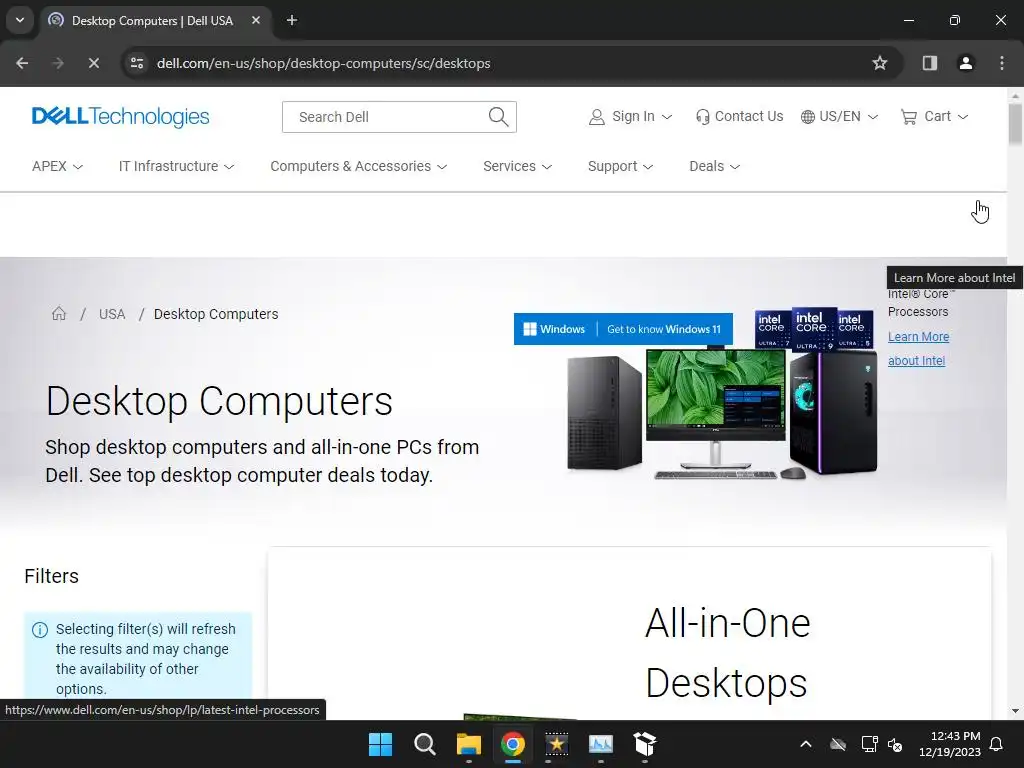Click the Filters heading
Viewport: 1024px width, 768px height.
52,576
